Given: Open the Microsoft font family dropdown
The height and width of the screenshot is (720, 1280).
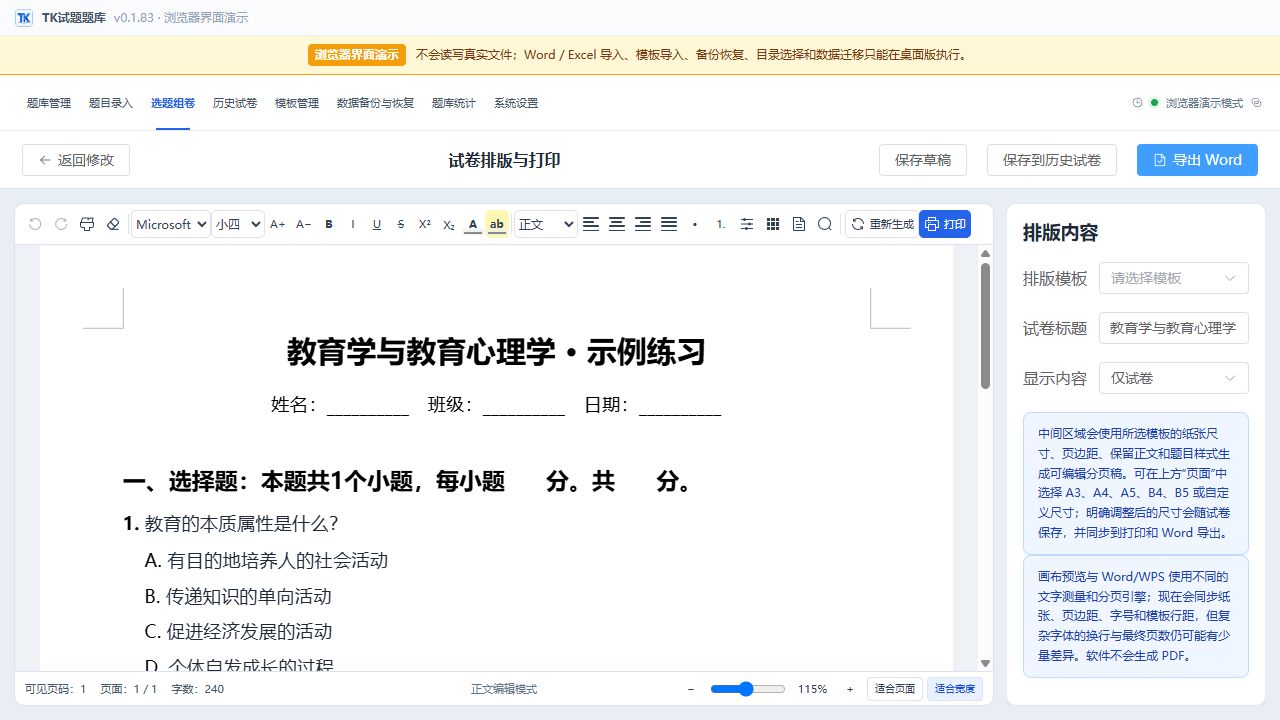Looking at the screenshot, I should (x=170, y=224).
